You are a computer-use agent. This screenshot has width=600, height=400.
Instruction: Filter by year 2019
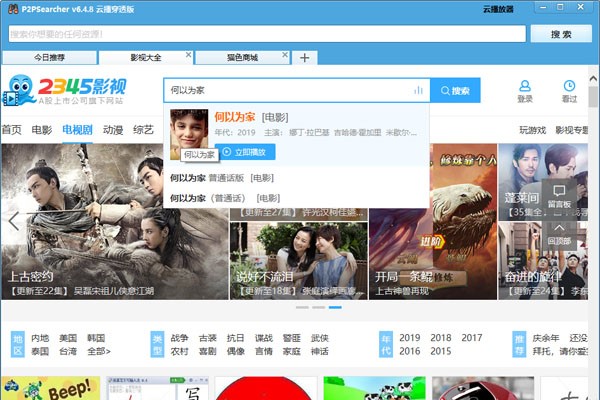(x=409, y=338)
